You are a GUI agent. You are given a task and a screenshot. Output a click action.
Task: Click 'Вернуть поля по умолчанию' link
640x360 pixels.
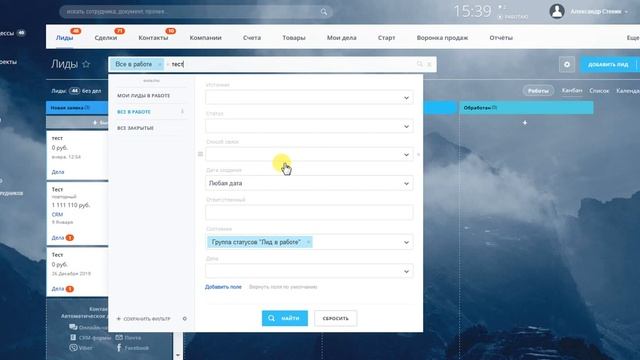click(283, 287)
